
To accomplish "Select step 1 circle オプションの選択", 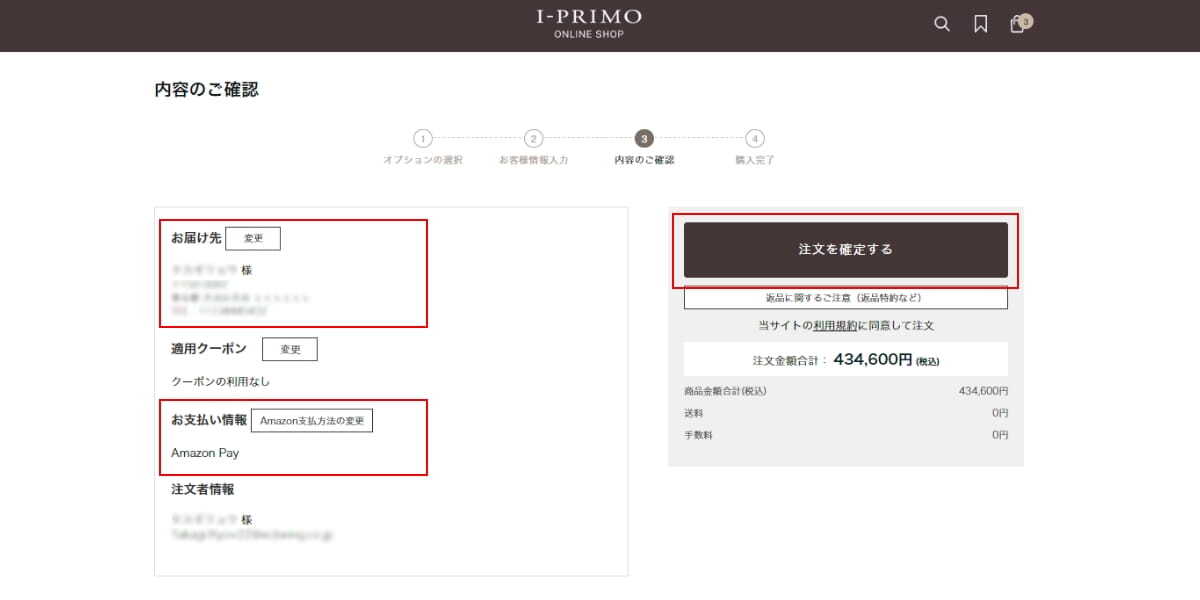I will pyautogui.click(x=423, y=138).
